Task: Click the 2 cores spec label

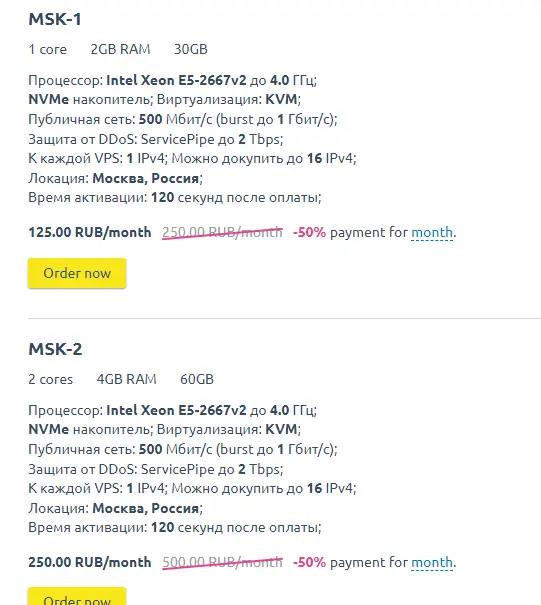Action: 51,379
